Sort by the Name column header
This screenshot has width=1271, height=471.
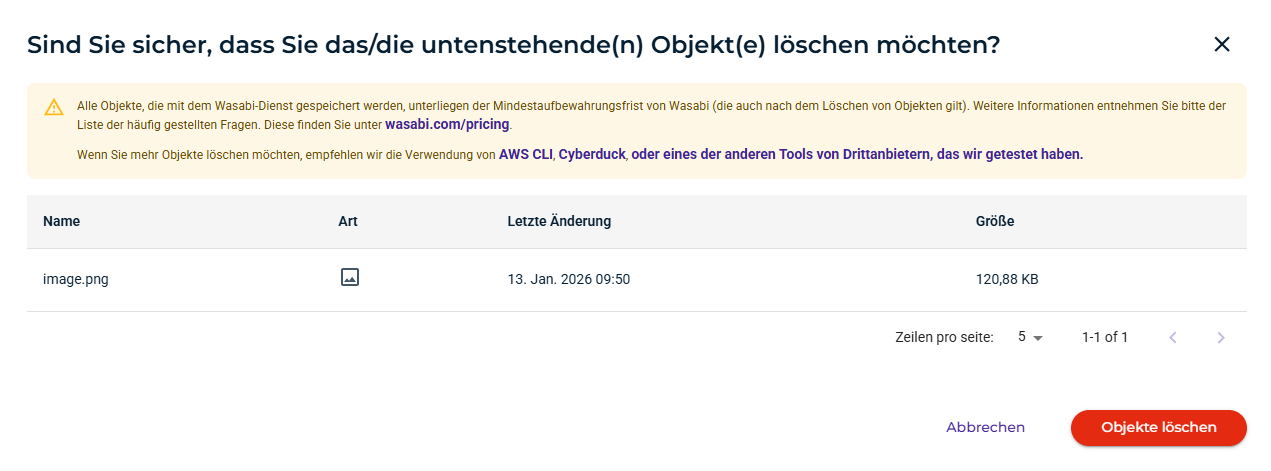[x=62, y=221]
